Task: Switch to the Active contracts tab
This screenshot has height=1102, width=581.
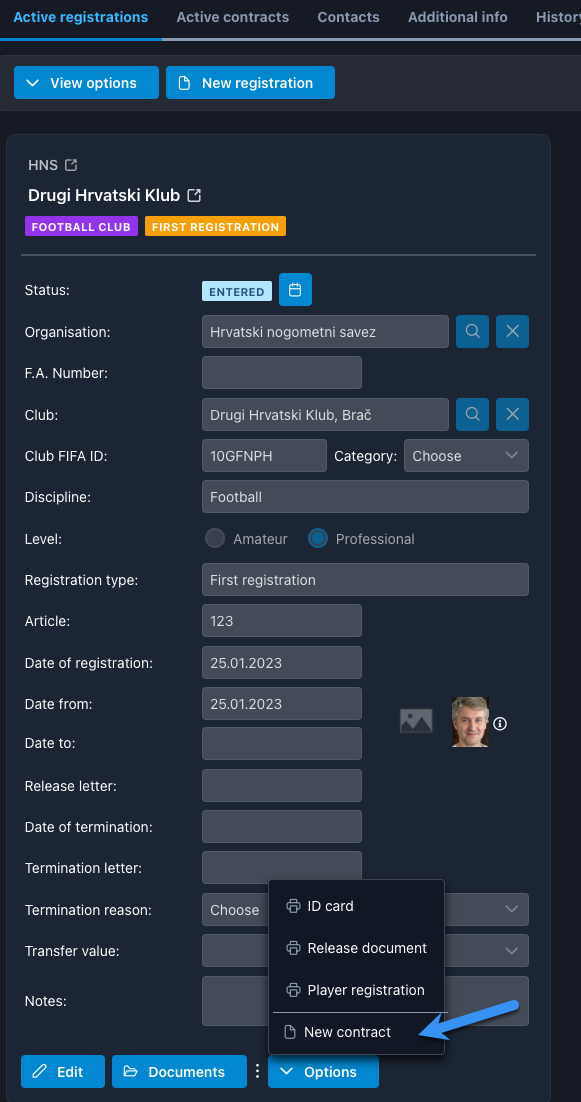Action: pos(233,17)
